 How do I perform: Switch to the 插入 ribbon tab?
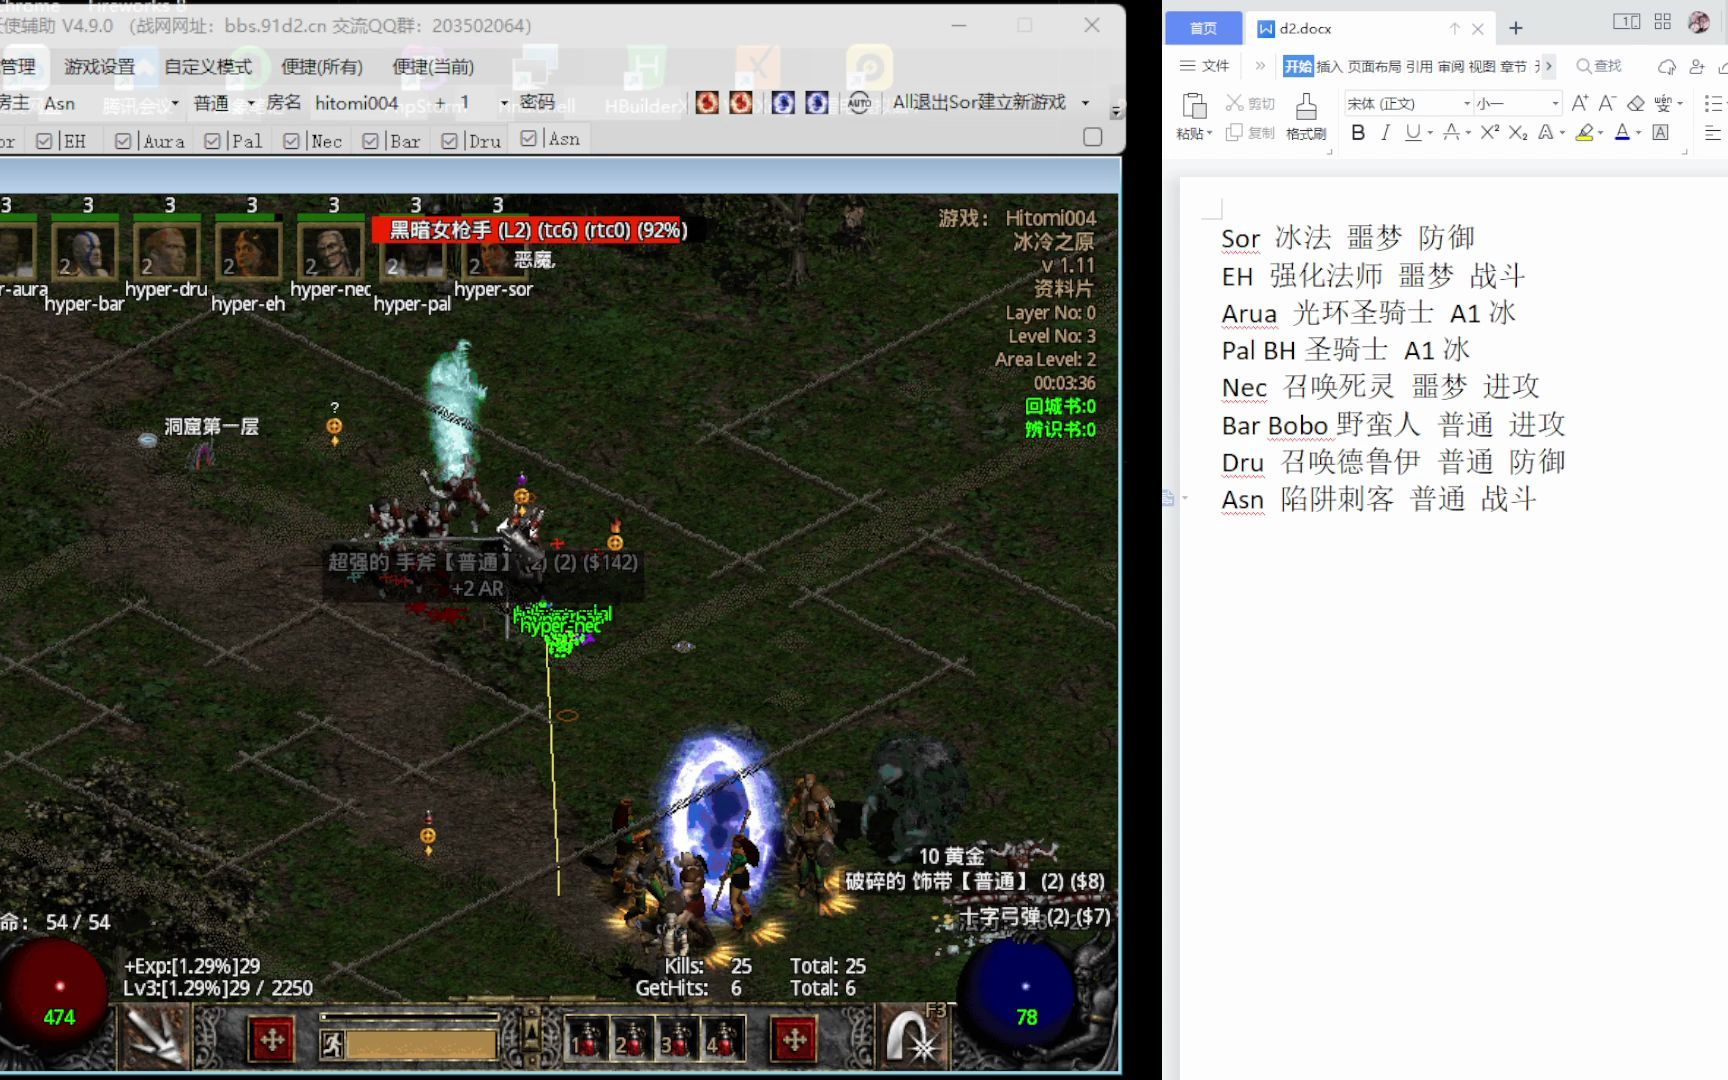point(1329,66)
